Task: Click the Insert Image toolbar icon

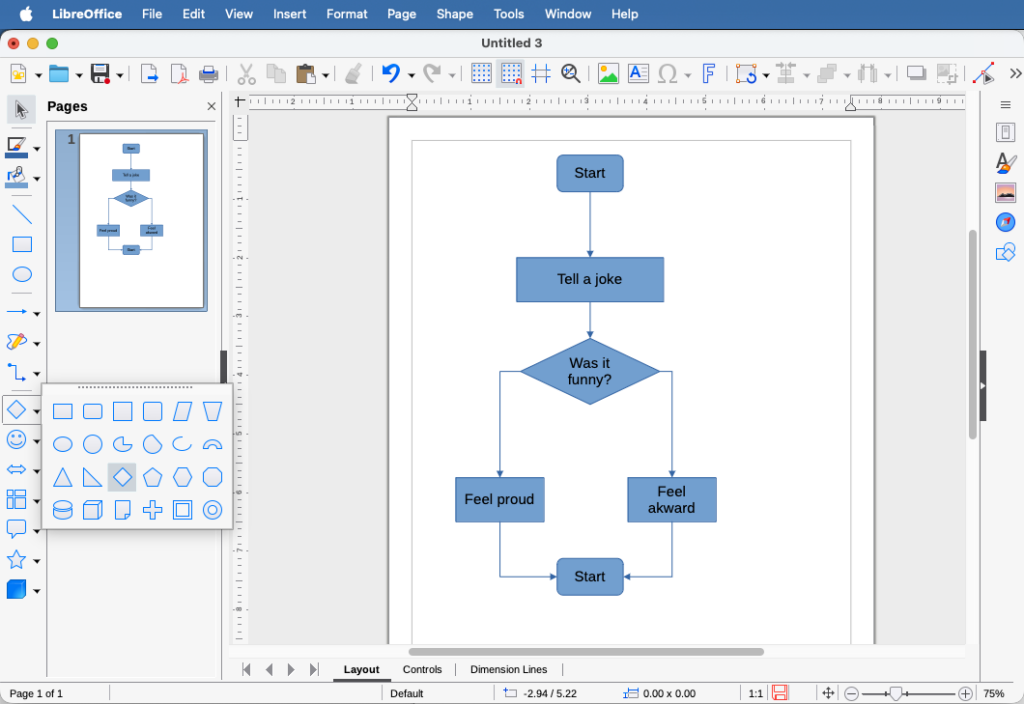Action: 608,73
